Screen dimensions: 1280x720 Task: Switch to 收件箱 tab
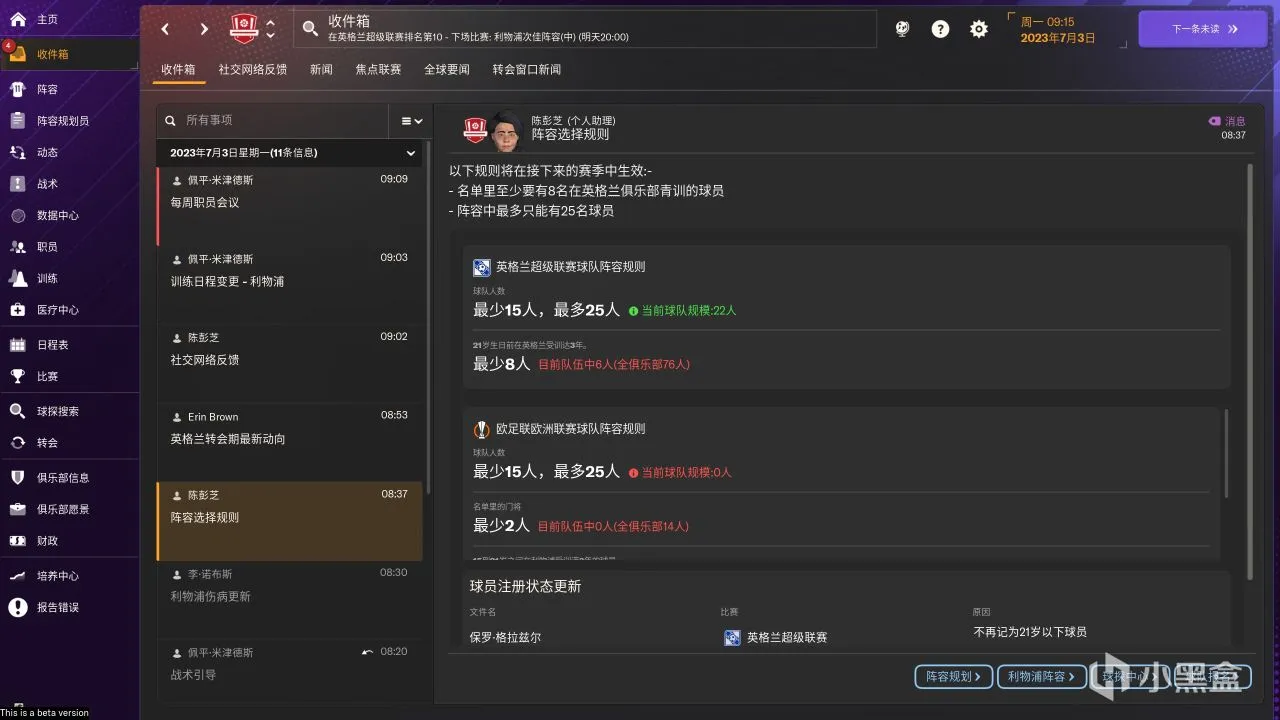click(x=179, y=69)
